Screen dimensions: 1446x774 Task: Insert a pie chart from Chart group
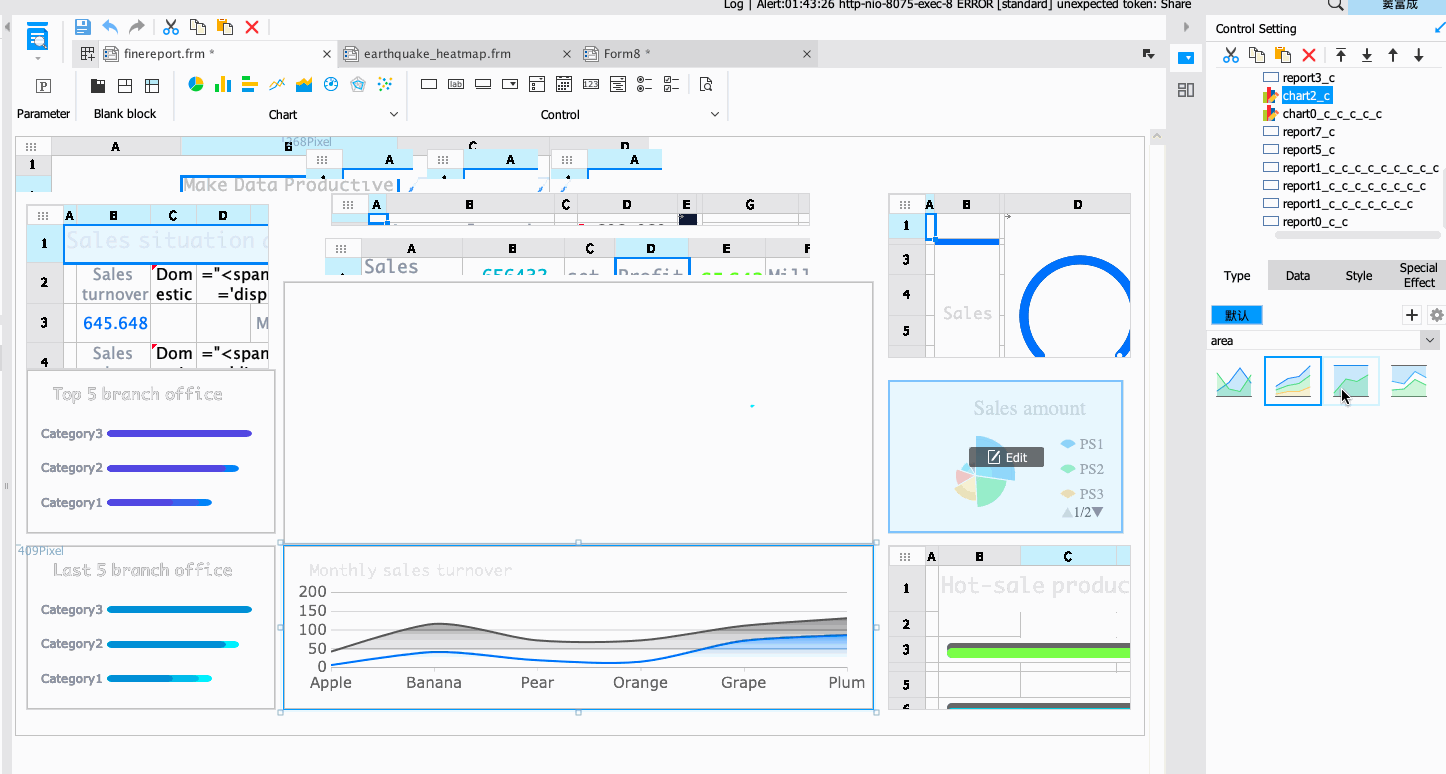[x=196, y=84]
